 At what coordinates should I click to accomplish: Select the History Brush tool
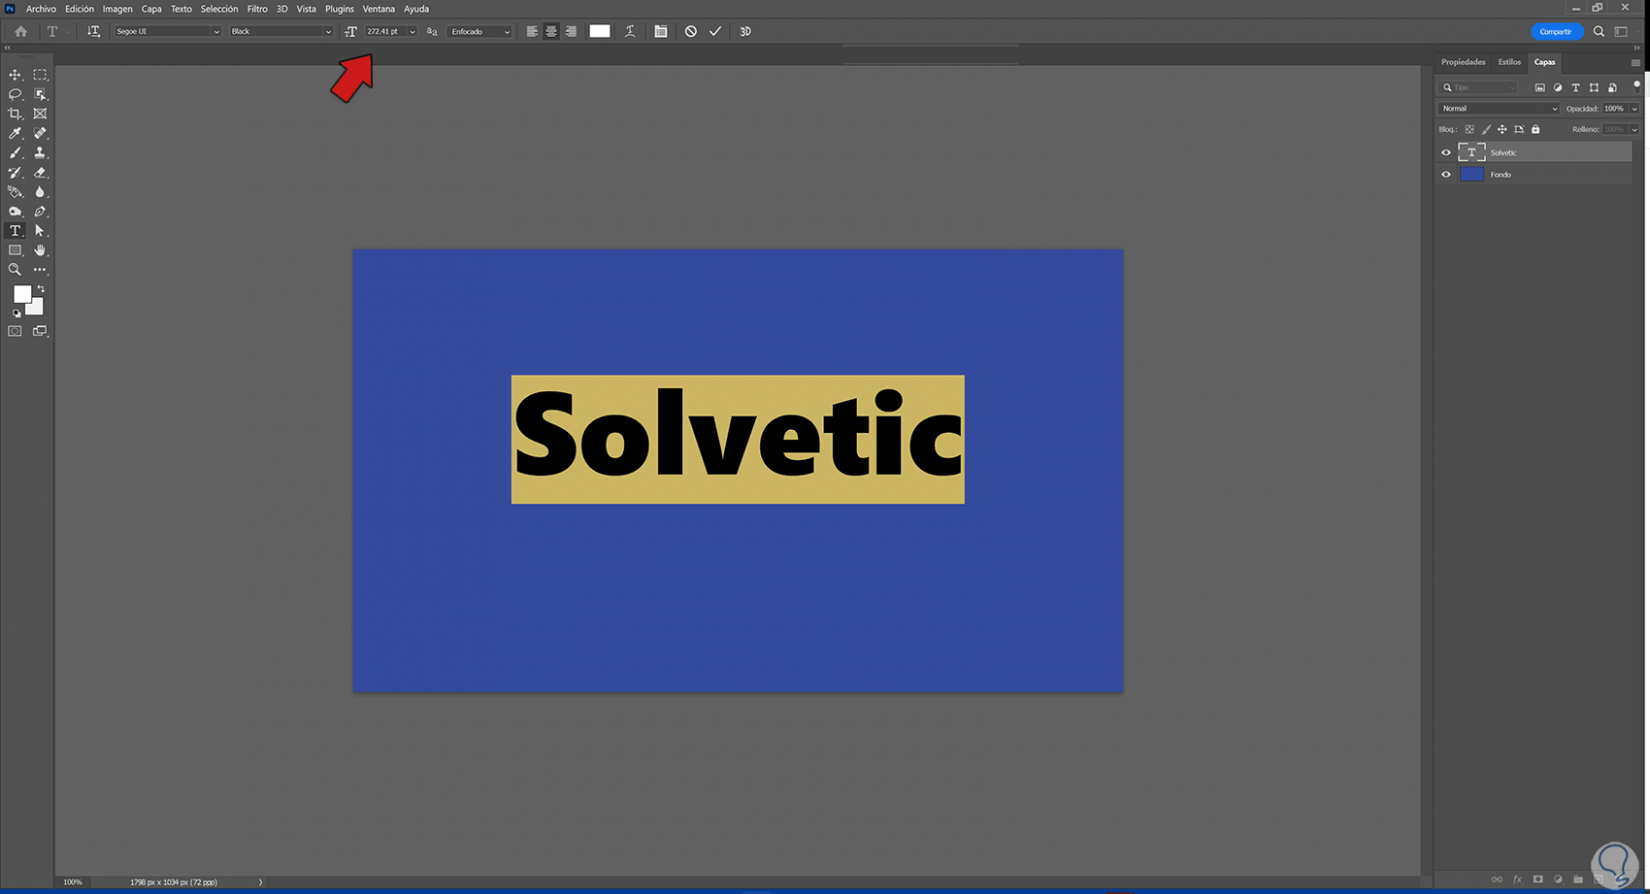[15, 172]
